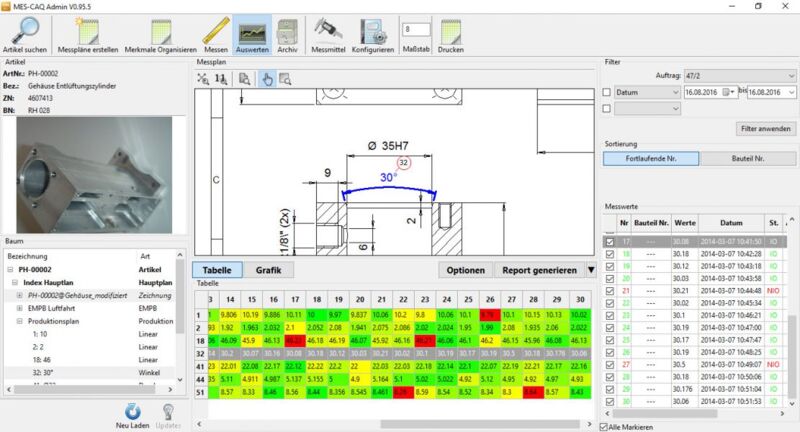Click Filter anwenden button
This screenshot has width=800, height=432.
coord(765,129)
